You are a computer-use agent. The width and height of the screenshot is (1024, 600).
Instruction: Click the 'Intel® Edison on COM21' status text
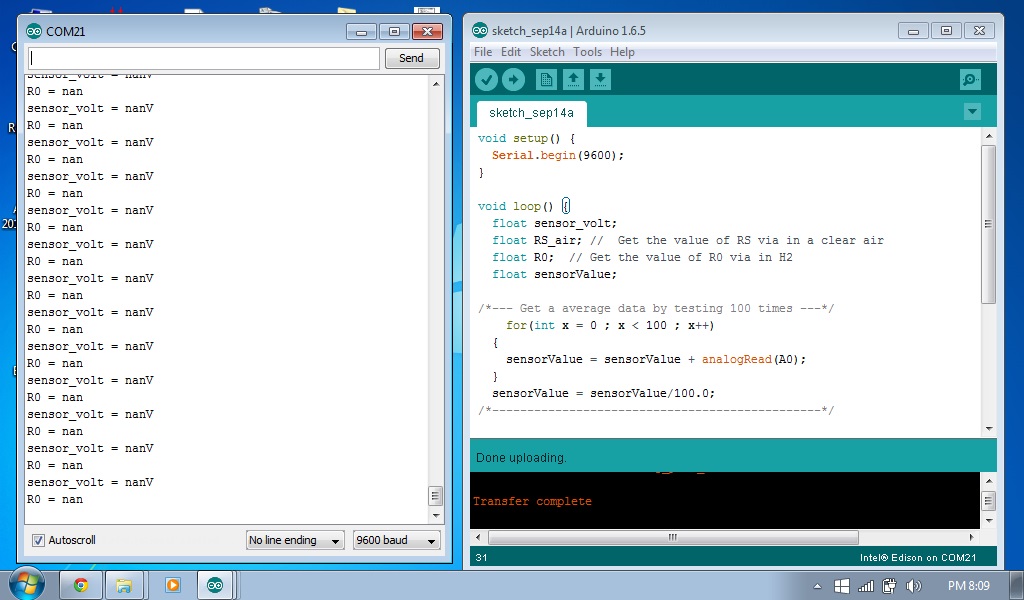pos(918,558)
